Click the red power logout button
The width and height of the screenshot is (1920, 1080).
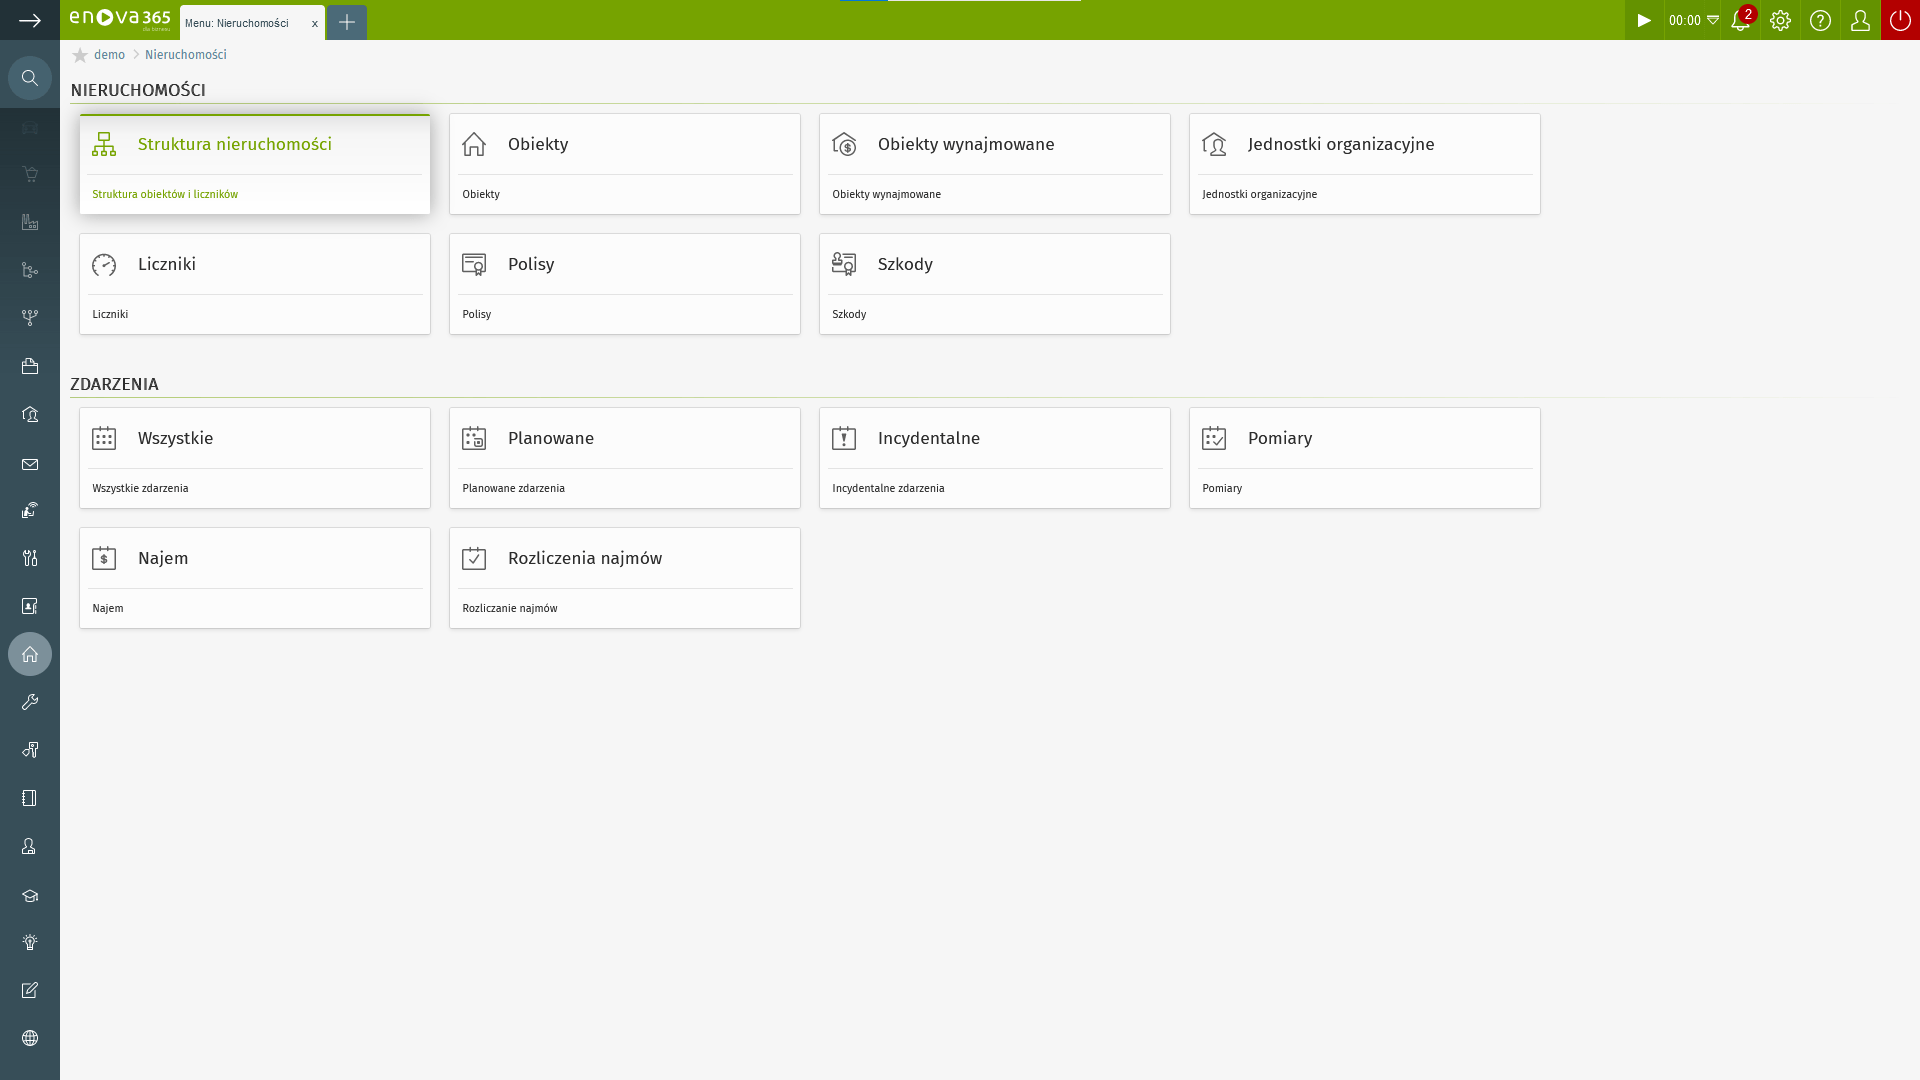pos(1900,20)
